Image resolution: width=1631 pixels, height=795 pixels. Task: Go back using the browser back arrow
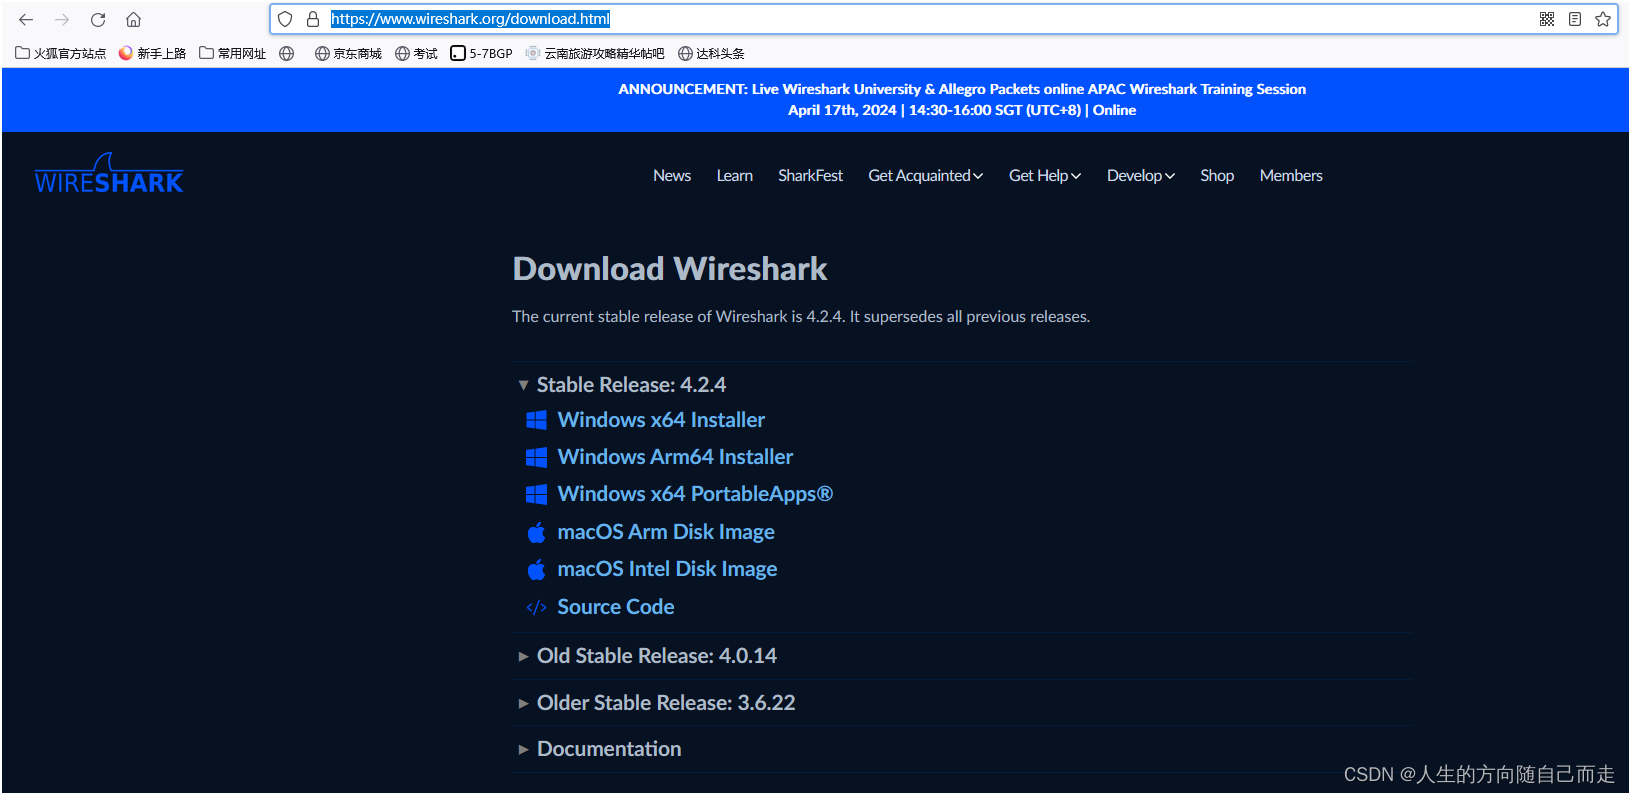26,19
